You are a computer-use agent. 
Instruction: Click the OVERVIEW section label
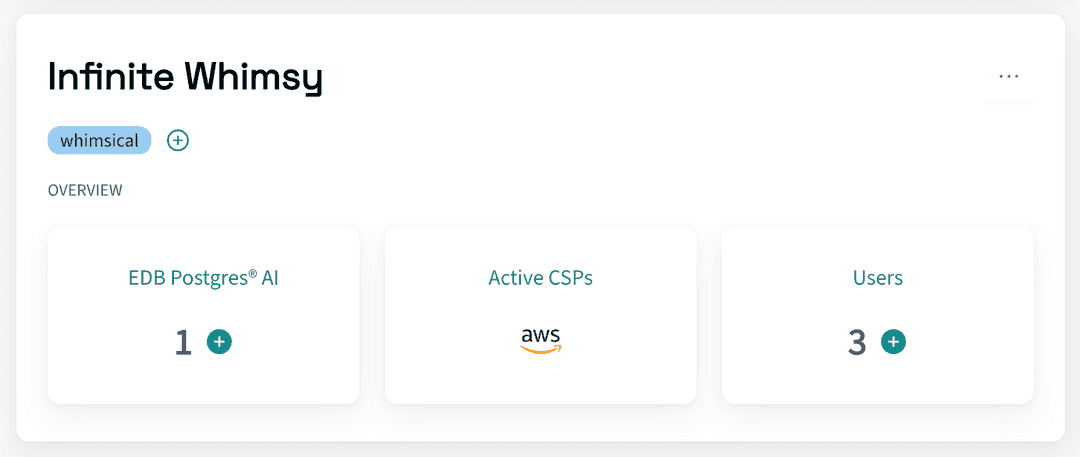(x=85, y=190)
